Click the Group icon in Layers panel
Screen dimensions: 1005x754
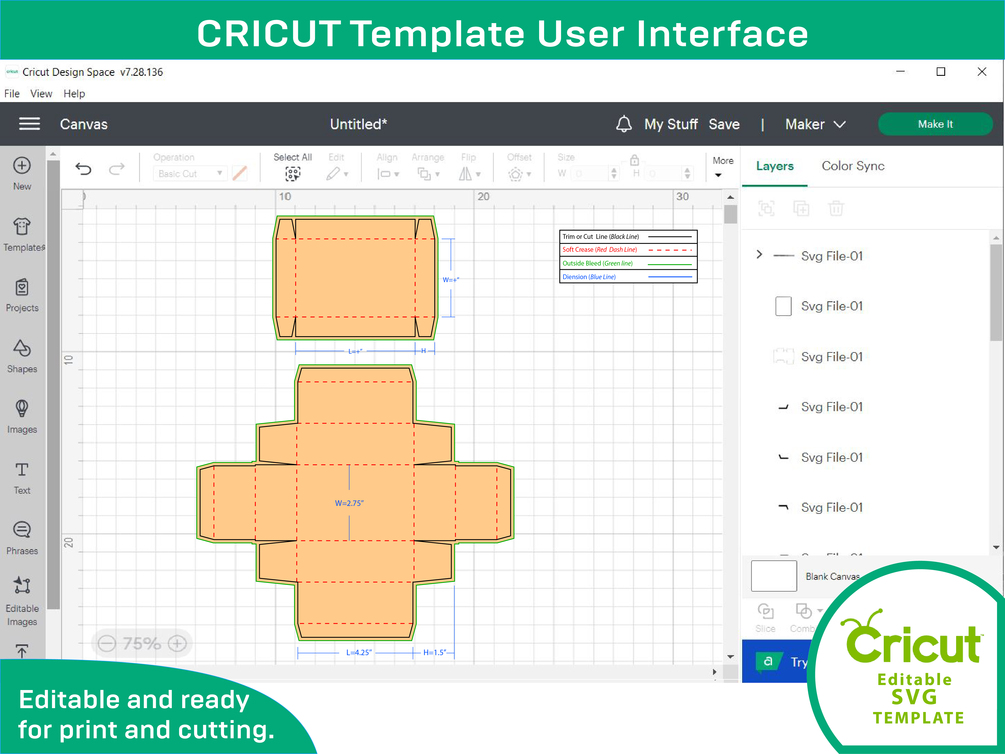click(766, 208)
